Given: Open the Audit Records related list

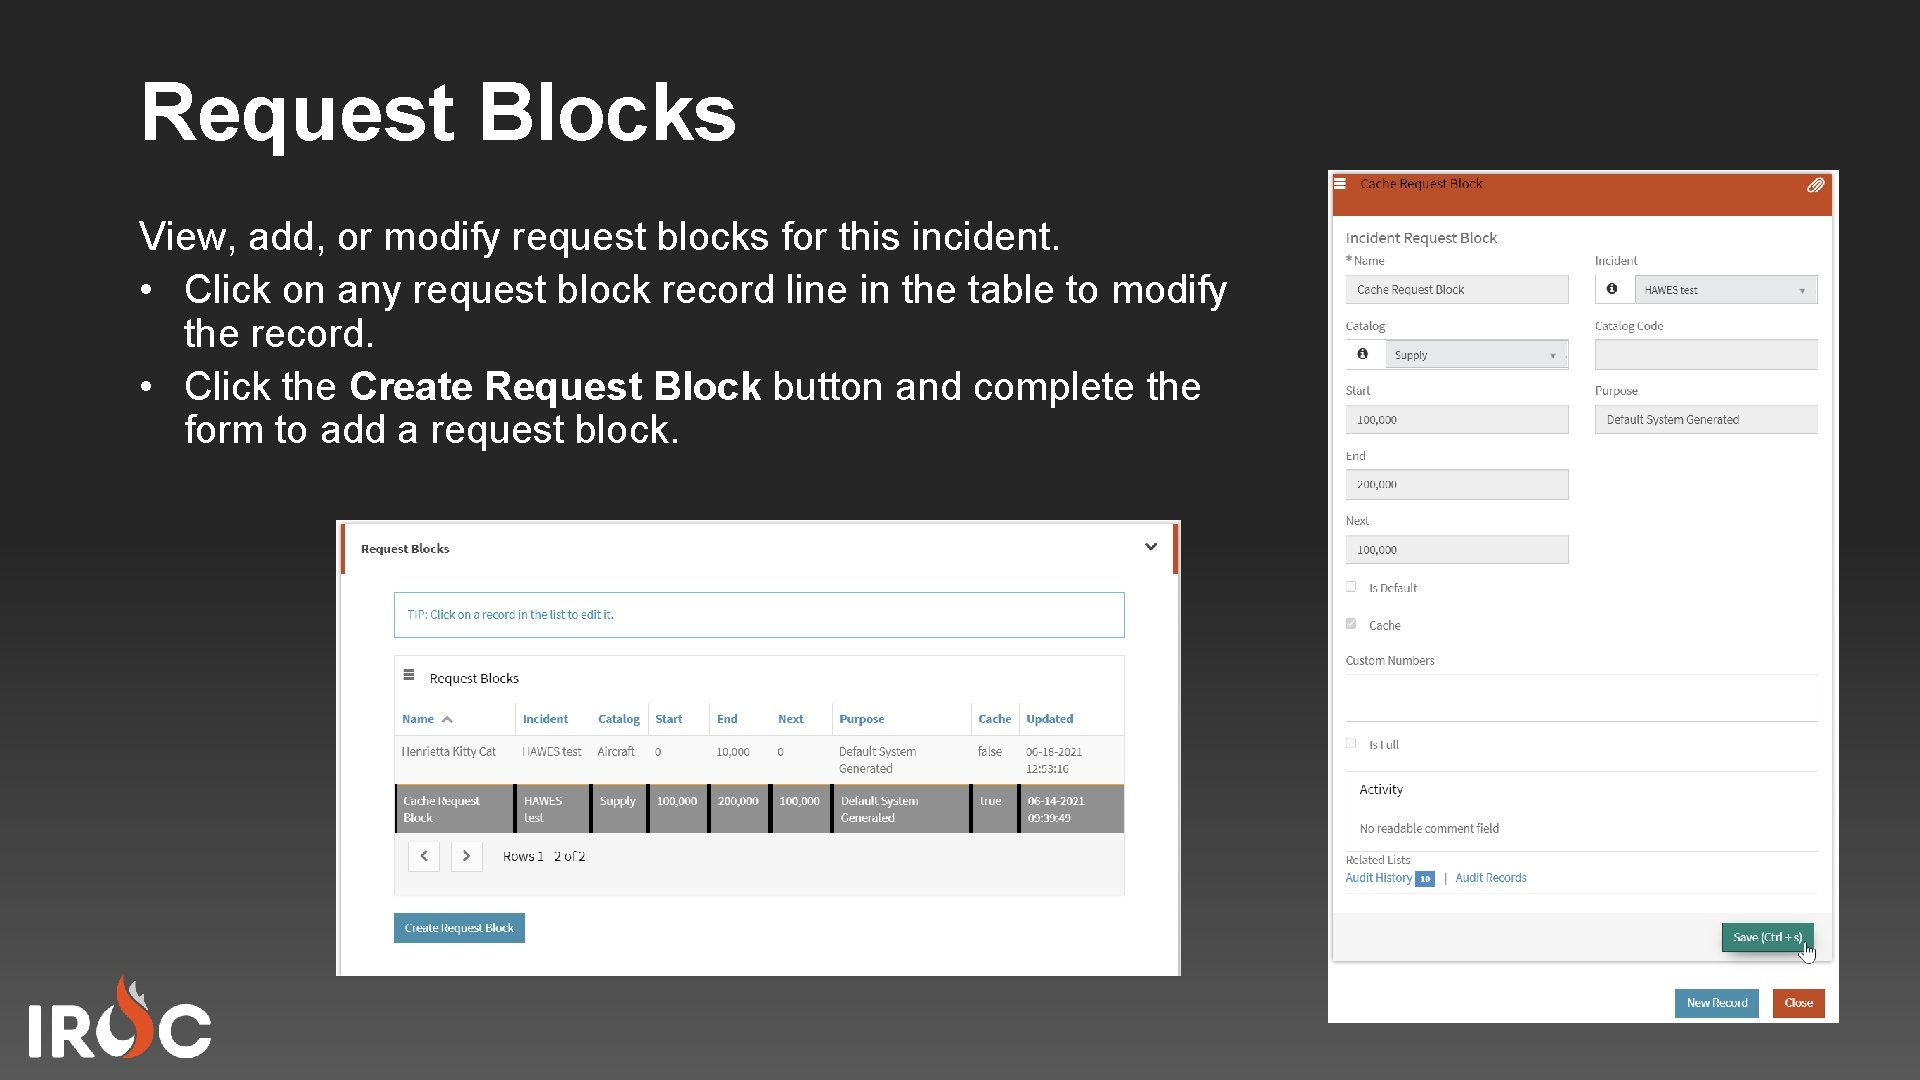Looking at the screenshot, I should pos(1491,877).
